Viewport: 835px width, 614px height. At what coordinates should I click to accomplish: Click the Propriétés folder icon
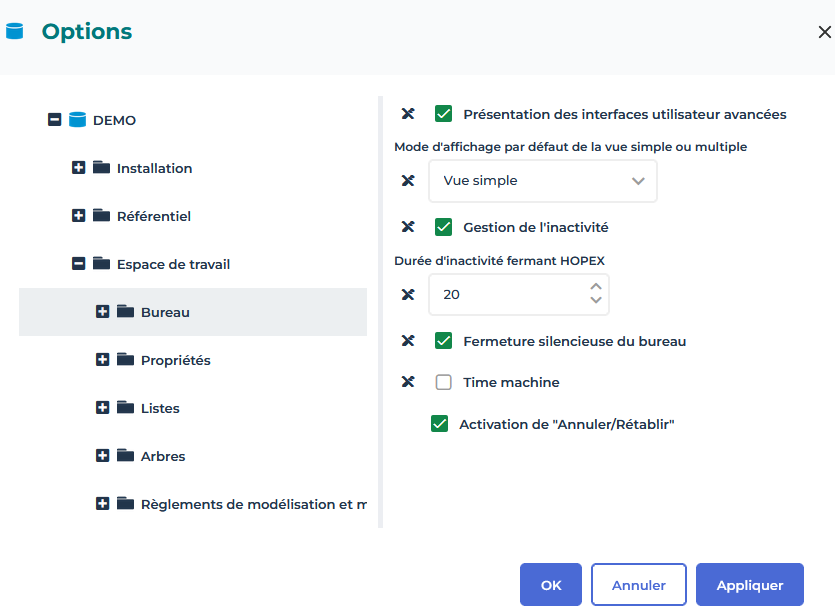tap(125, 360)
